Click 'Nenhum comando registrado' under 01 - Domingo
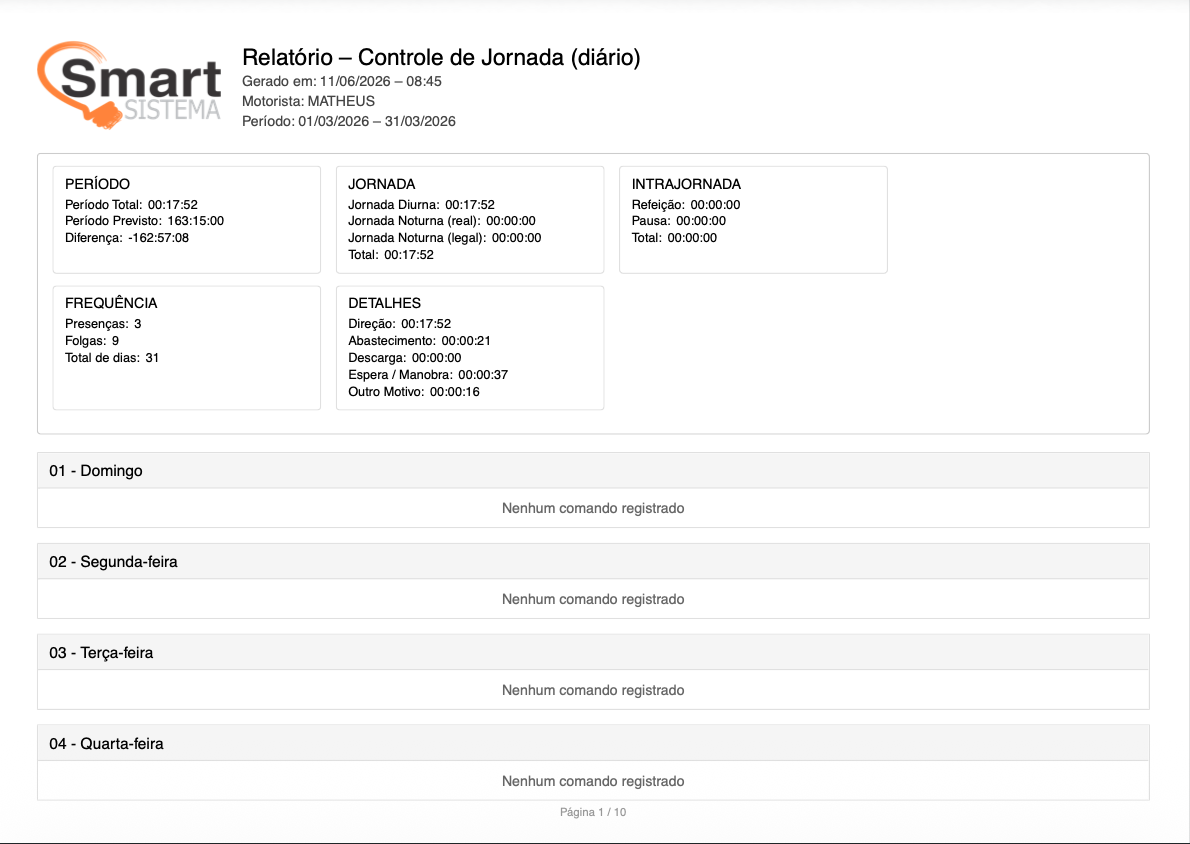1190x844 pixels. 593,509
